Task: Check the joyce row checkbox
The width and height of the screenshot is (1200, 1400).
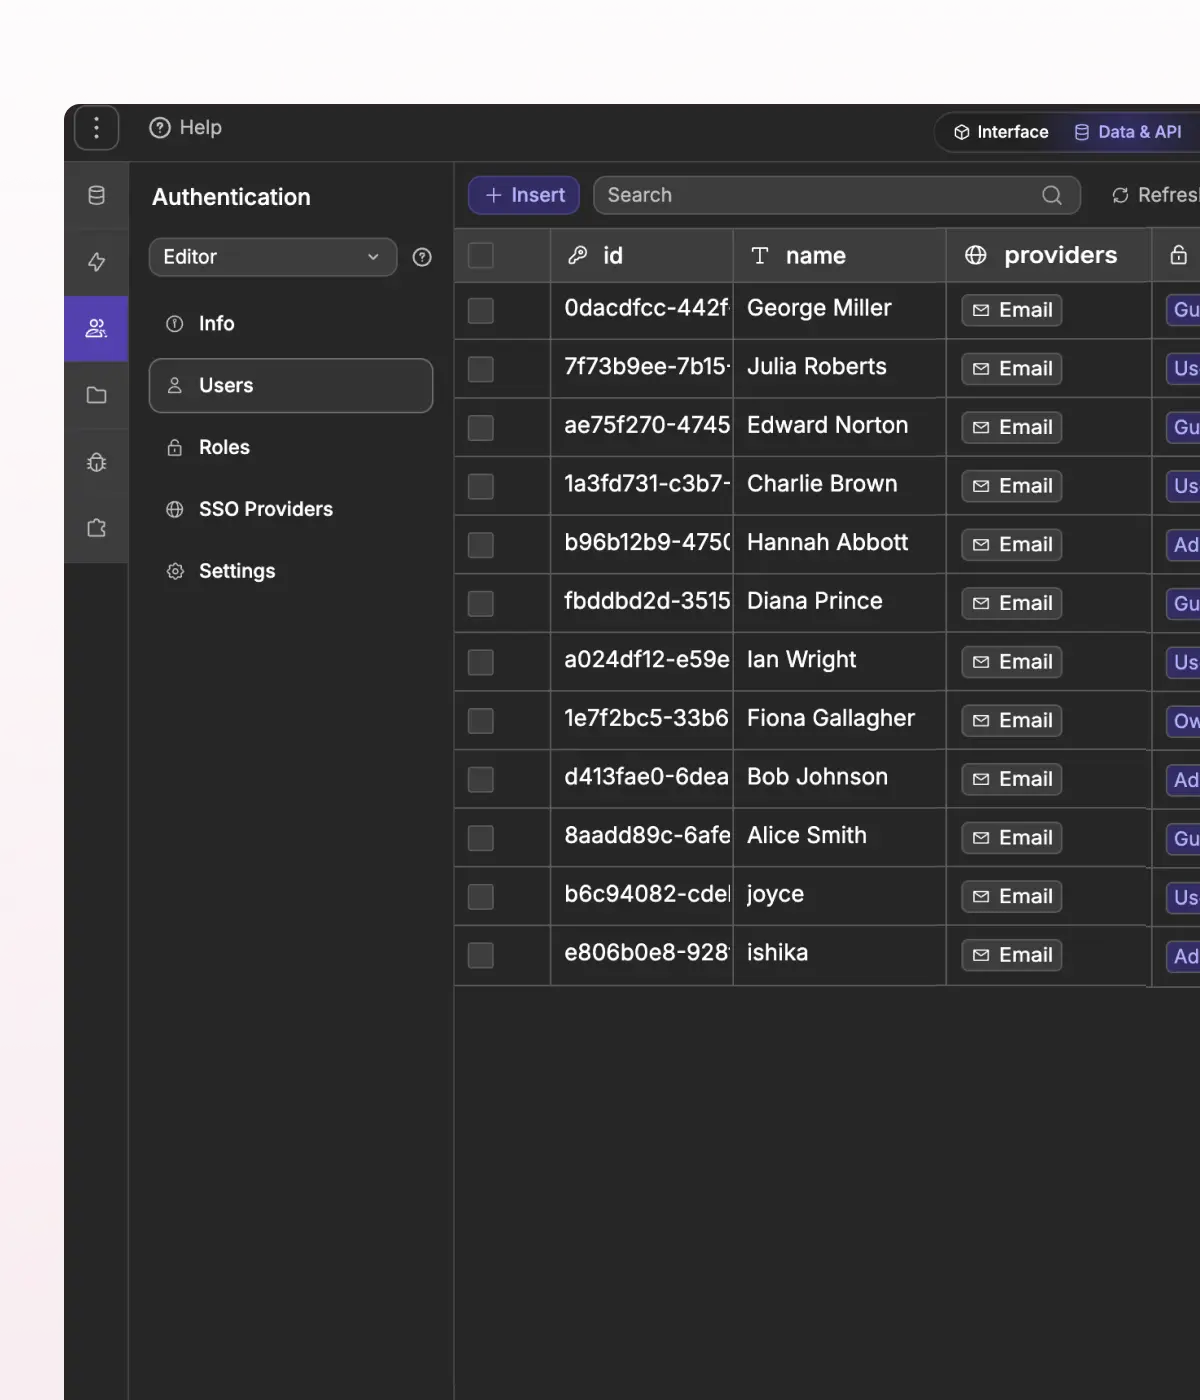Action: [481, 897]
